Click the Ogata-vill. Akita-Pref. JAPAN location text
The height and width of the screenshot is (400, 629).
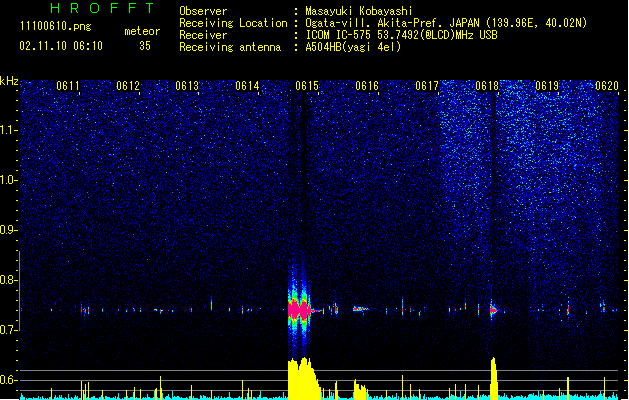(x=446, y=23)
